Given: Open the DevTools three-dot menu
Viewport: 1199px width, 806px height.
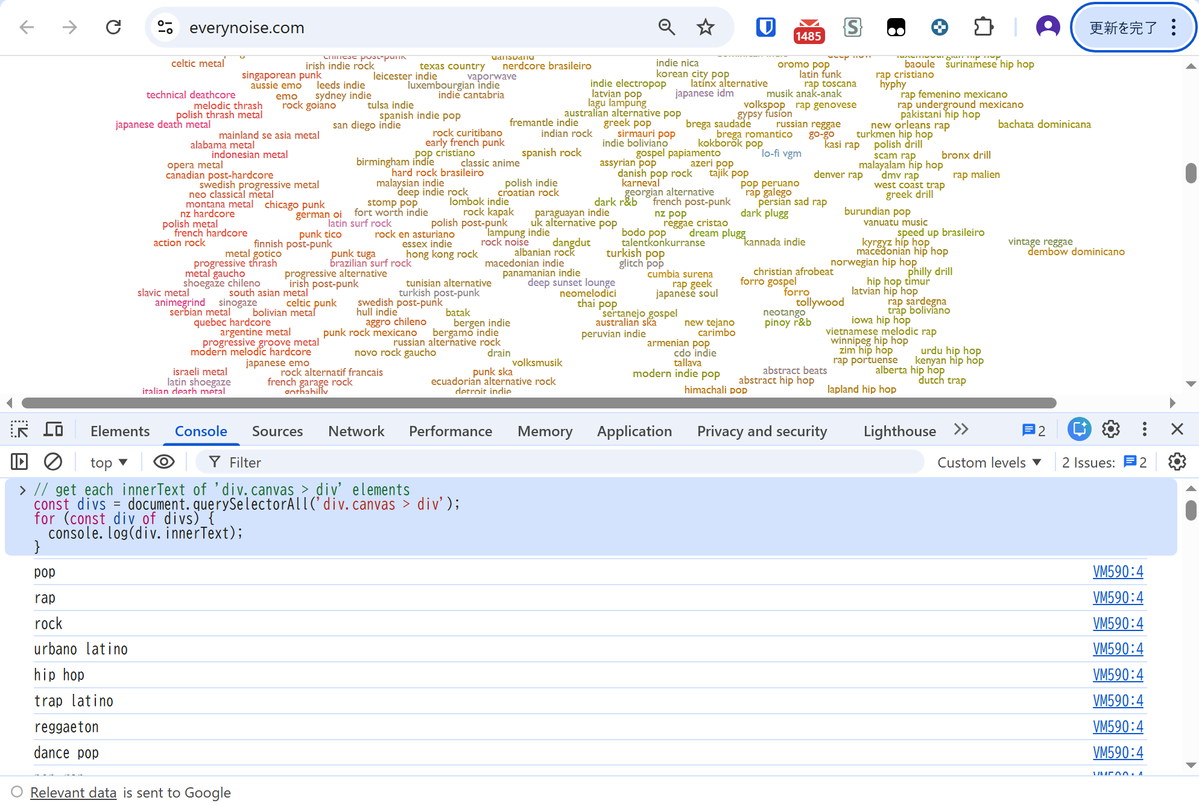Looking at the screenshot, I should (1144, 429).
